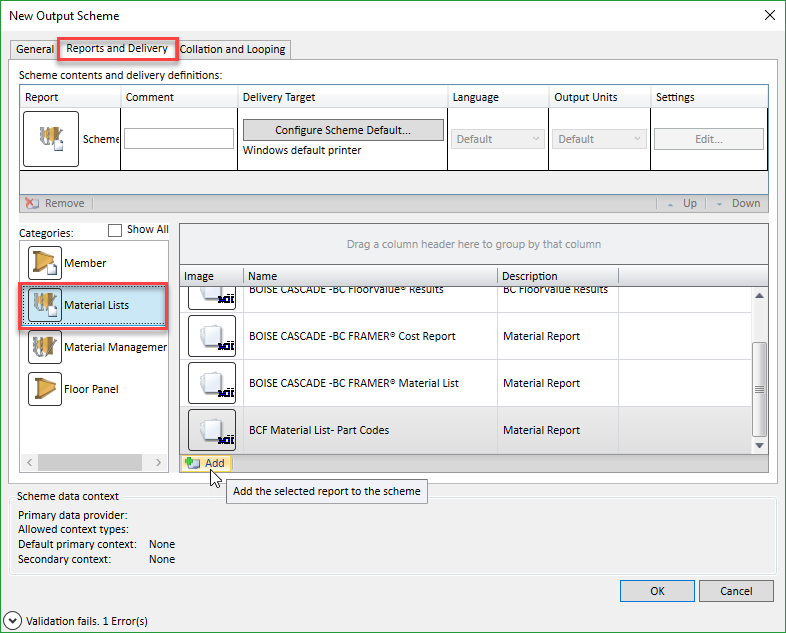
Task: Click the Settings column header
Action: tap(709, 97)
